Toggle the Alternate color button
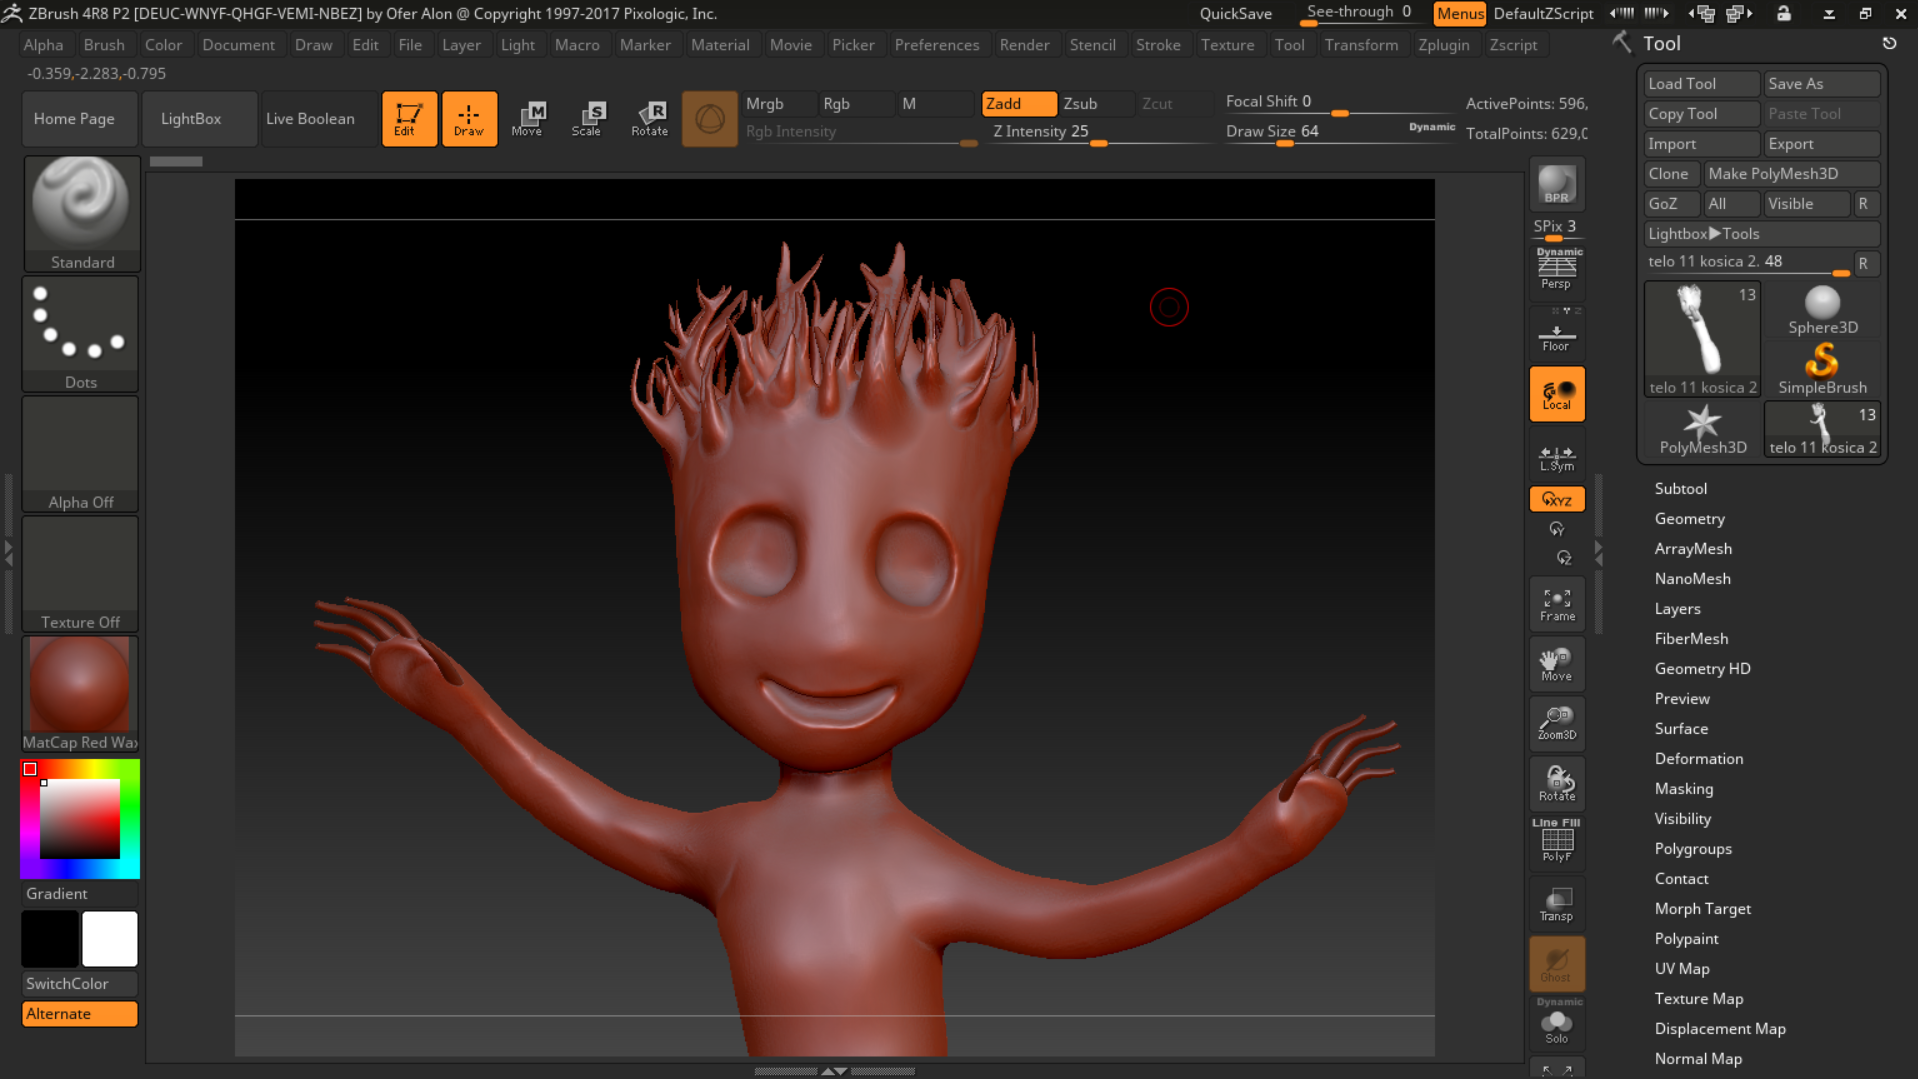 [x=80, y=1014]
